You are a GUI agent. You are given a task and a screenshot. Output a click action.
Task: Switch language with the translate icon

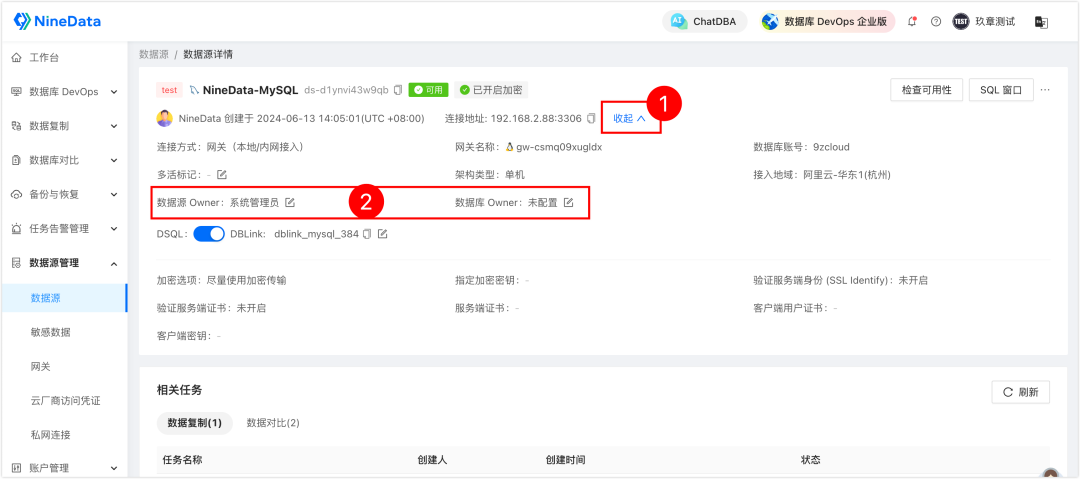1041,22
